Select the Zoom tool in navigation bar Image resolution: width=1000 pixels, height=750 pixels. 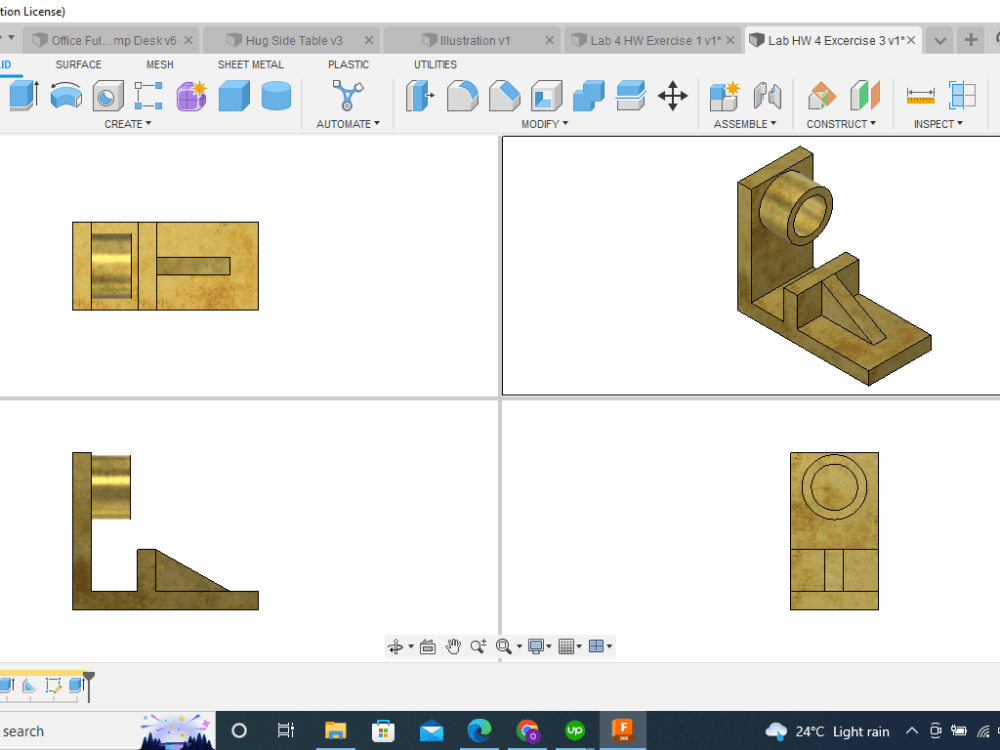click(478, 647)
